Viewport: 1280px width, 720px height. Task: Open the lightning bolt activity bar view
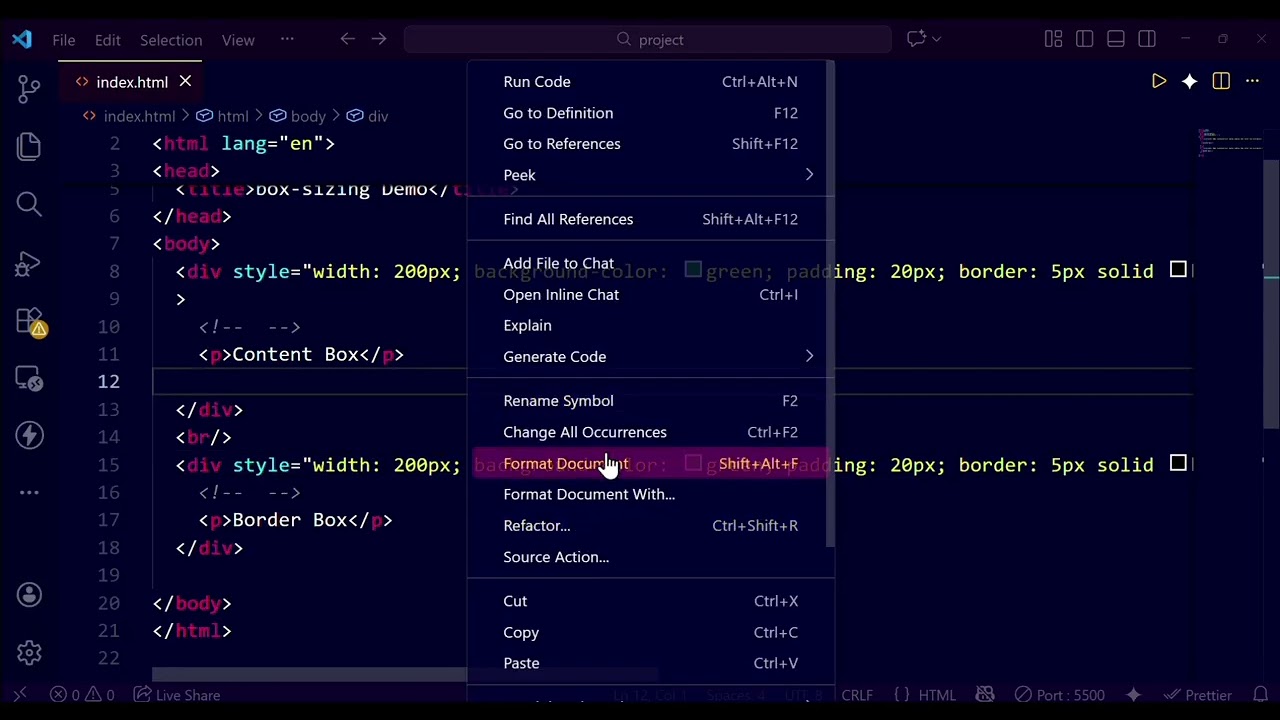29,435
